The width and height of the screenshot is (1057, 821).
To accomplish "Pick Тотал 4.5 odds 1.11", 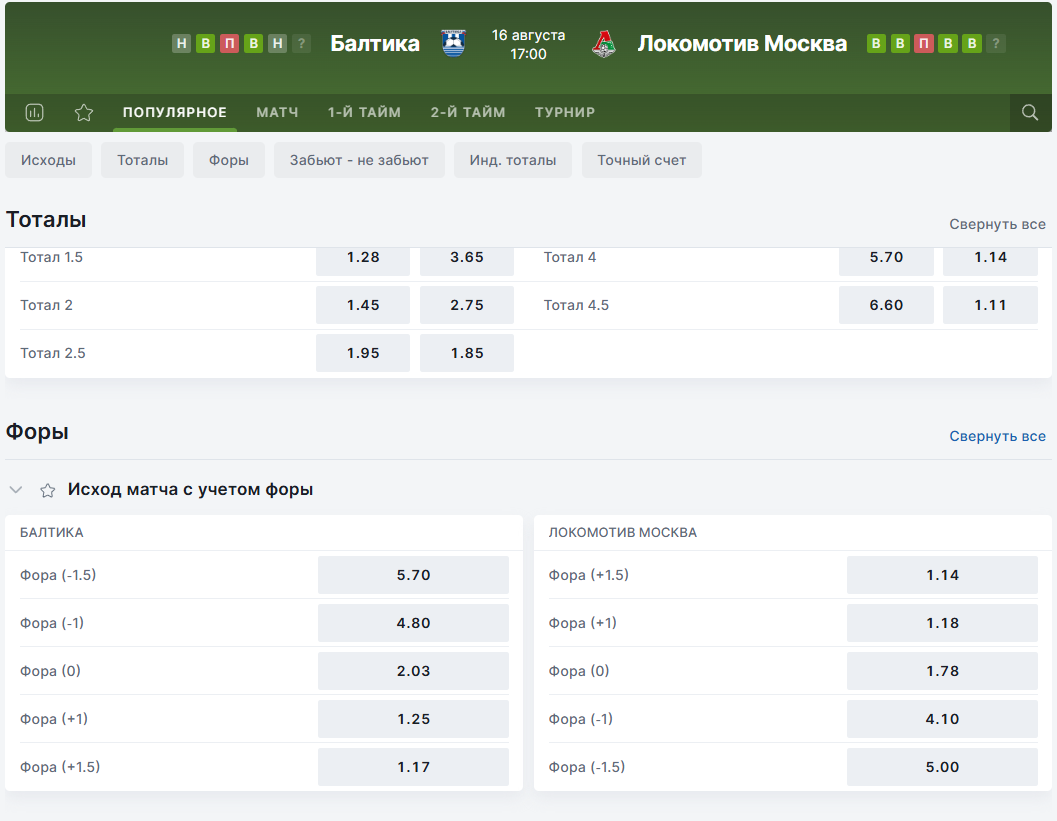I will [990, 305].
